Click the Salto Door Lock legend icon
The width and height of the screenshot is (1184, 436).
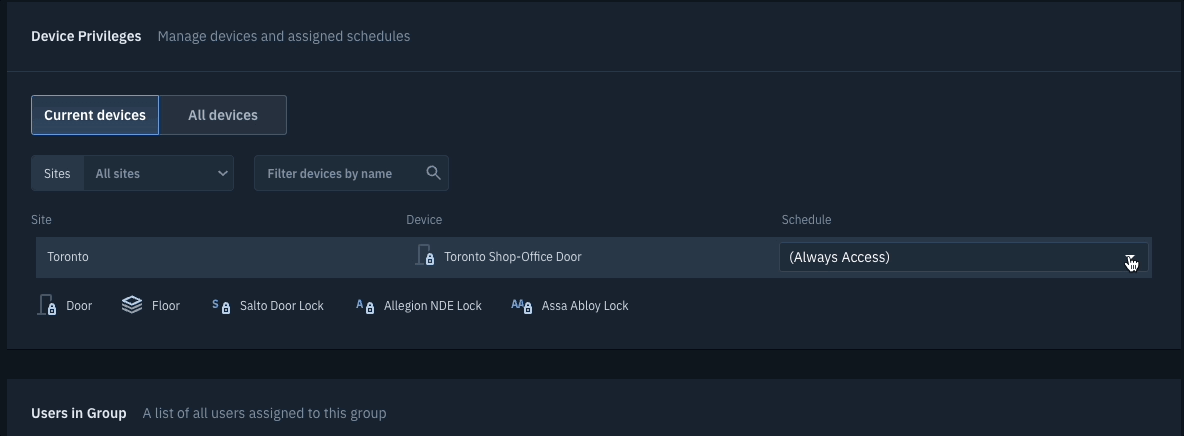[x=221, y=305]
